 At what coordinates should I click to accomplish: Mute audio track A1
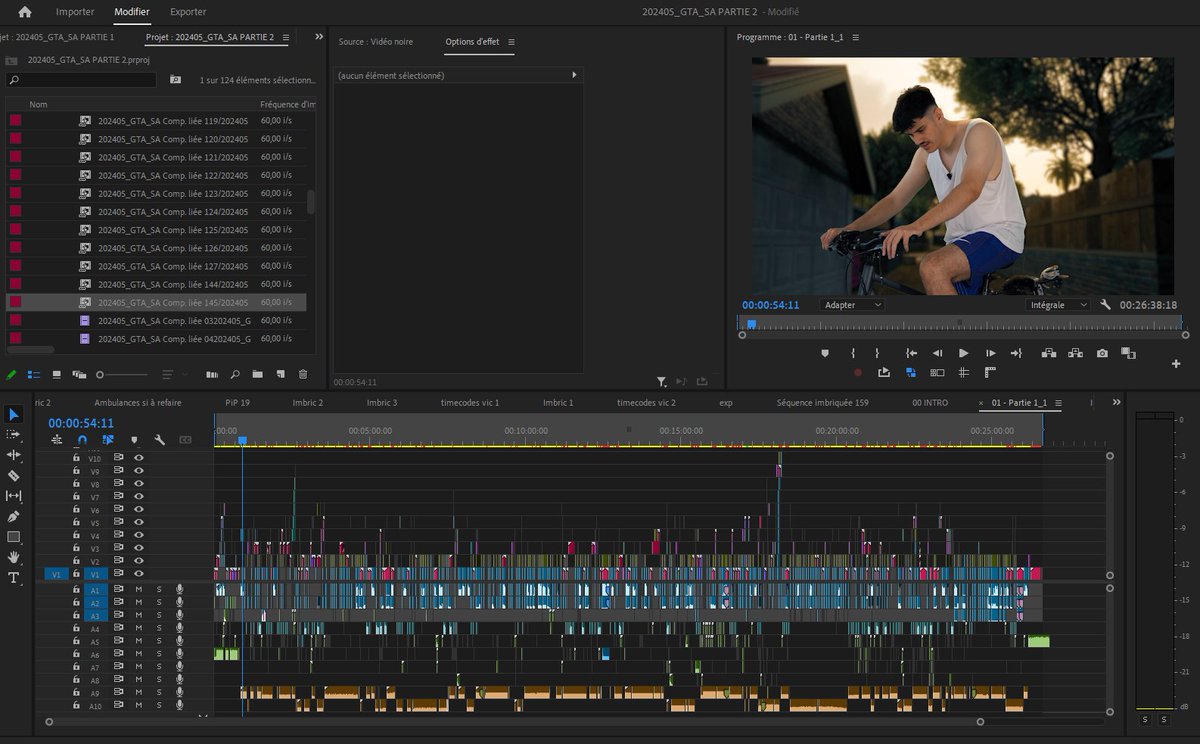pos(139,590)
